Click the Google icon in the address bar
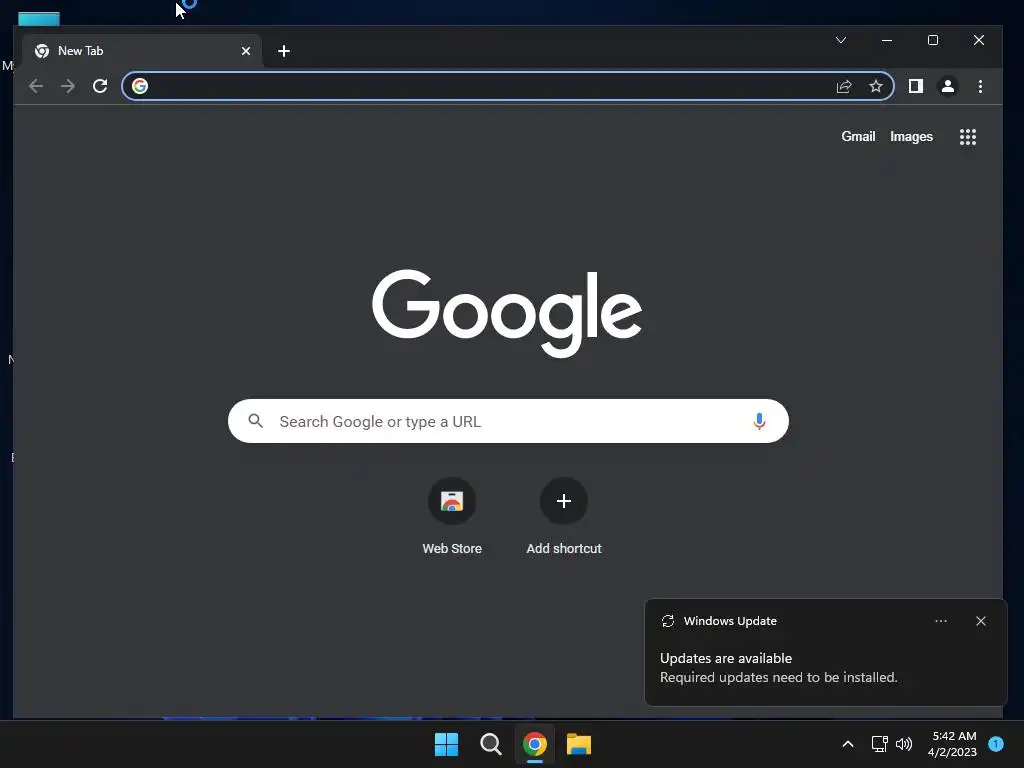 pyautogui.click(x=140, y=86)
